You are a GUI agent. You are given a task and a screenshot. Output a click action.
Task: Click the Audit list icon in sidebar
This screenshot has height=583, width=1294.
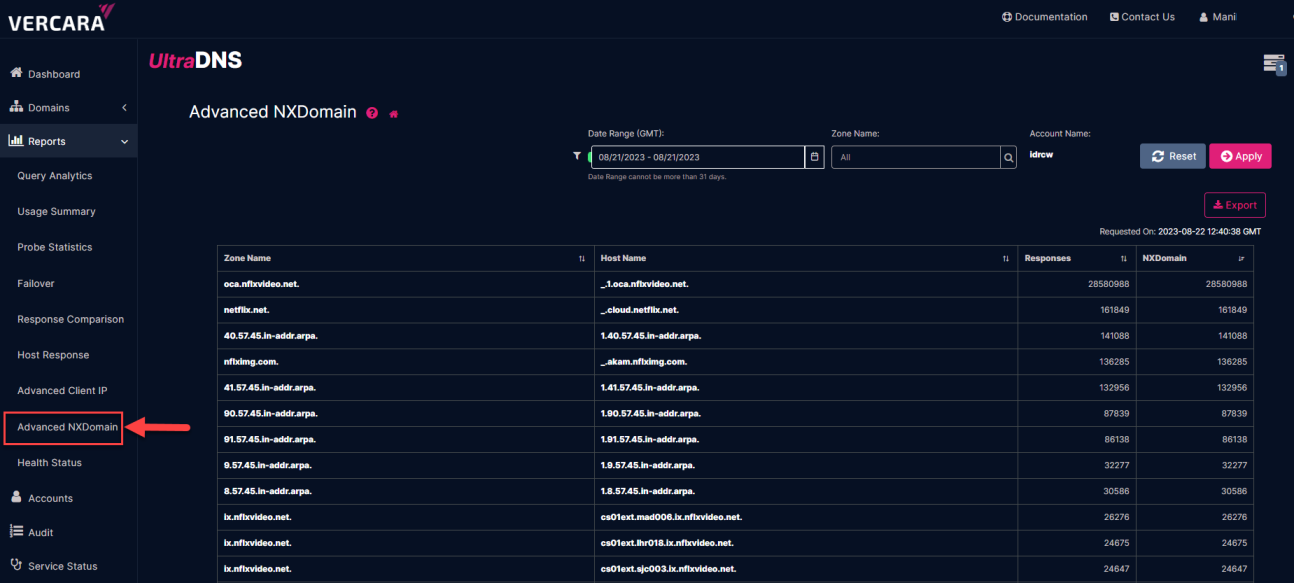16,531
